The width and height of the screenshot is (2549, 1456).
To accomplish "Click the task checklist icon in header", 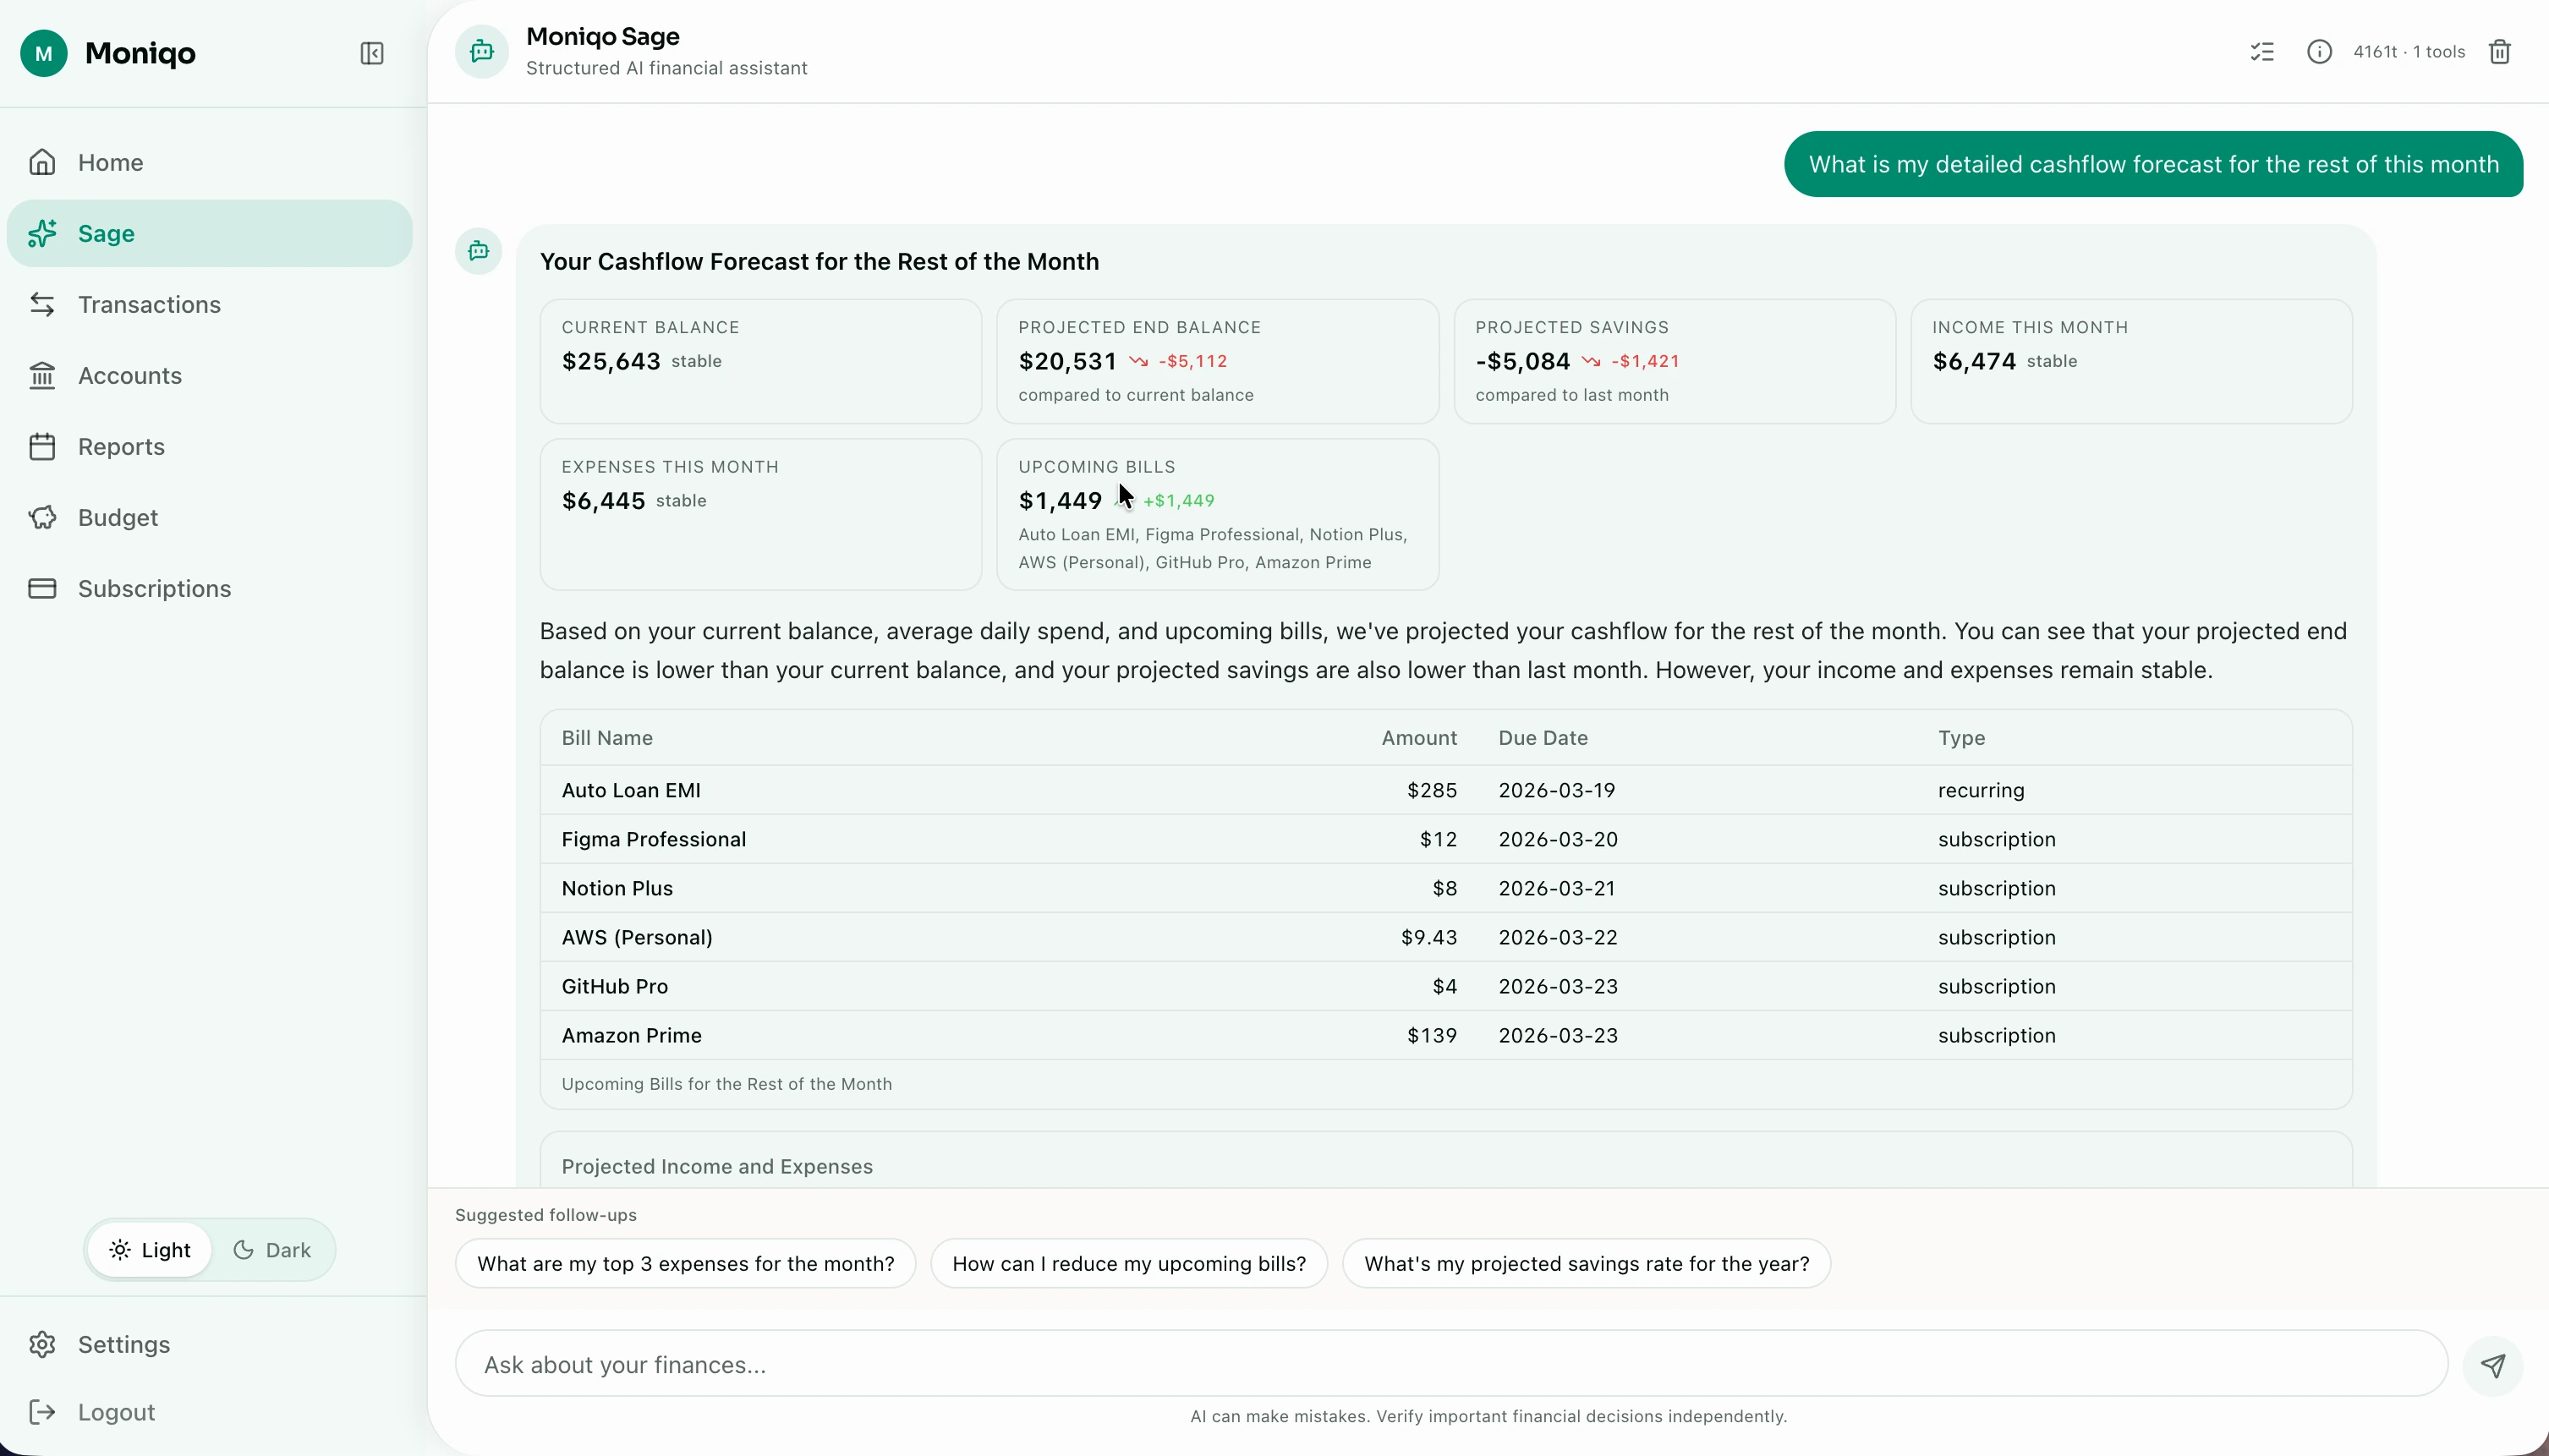I will pyautogui.click(x=2261, y=51).
